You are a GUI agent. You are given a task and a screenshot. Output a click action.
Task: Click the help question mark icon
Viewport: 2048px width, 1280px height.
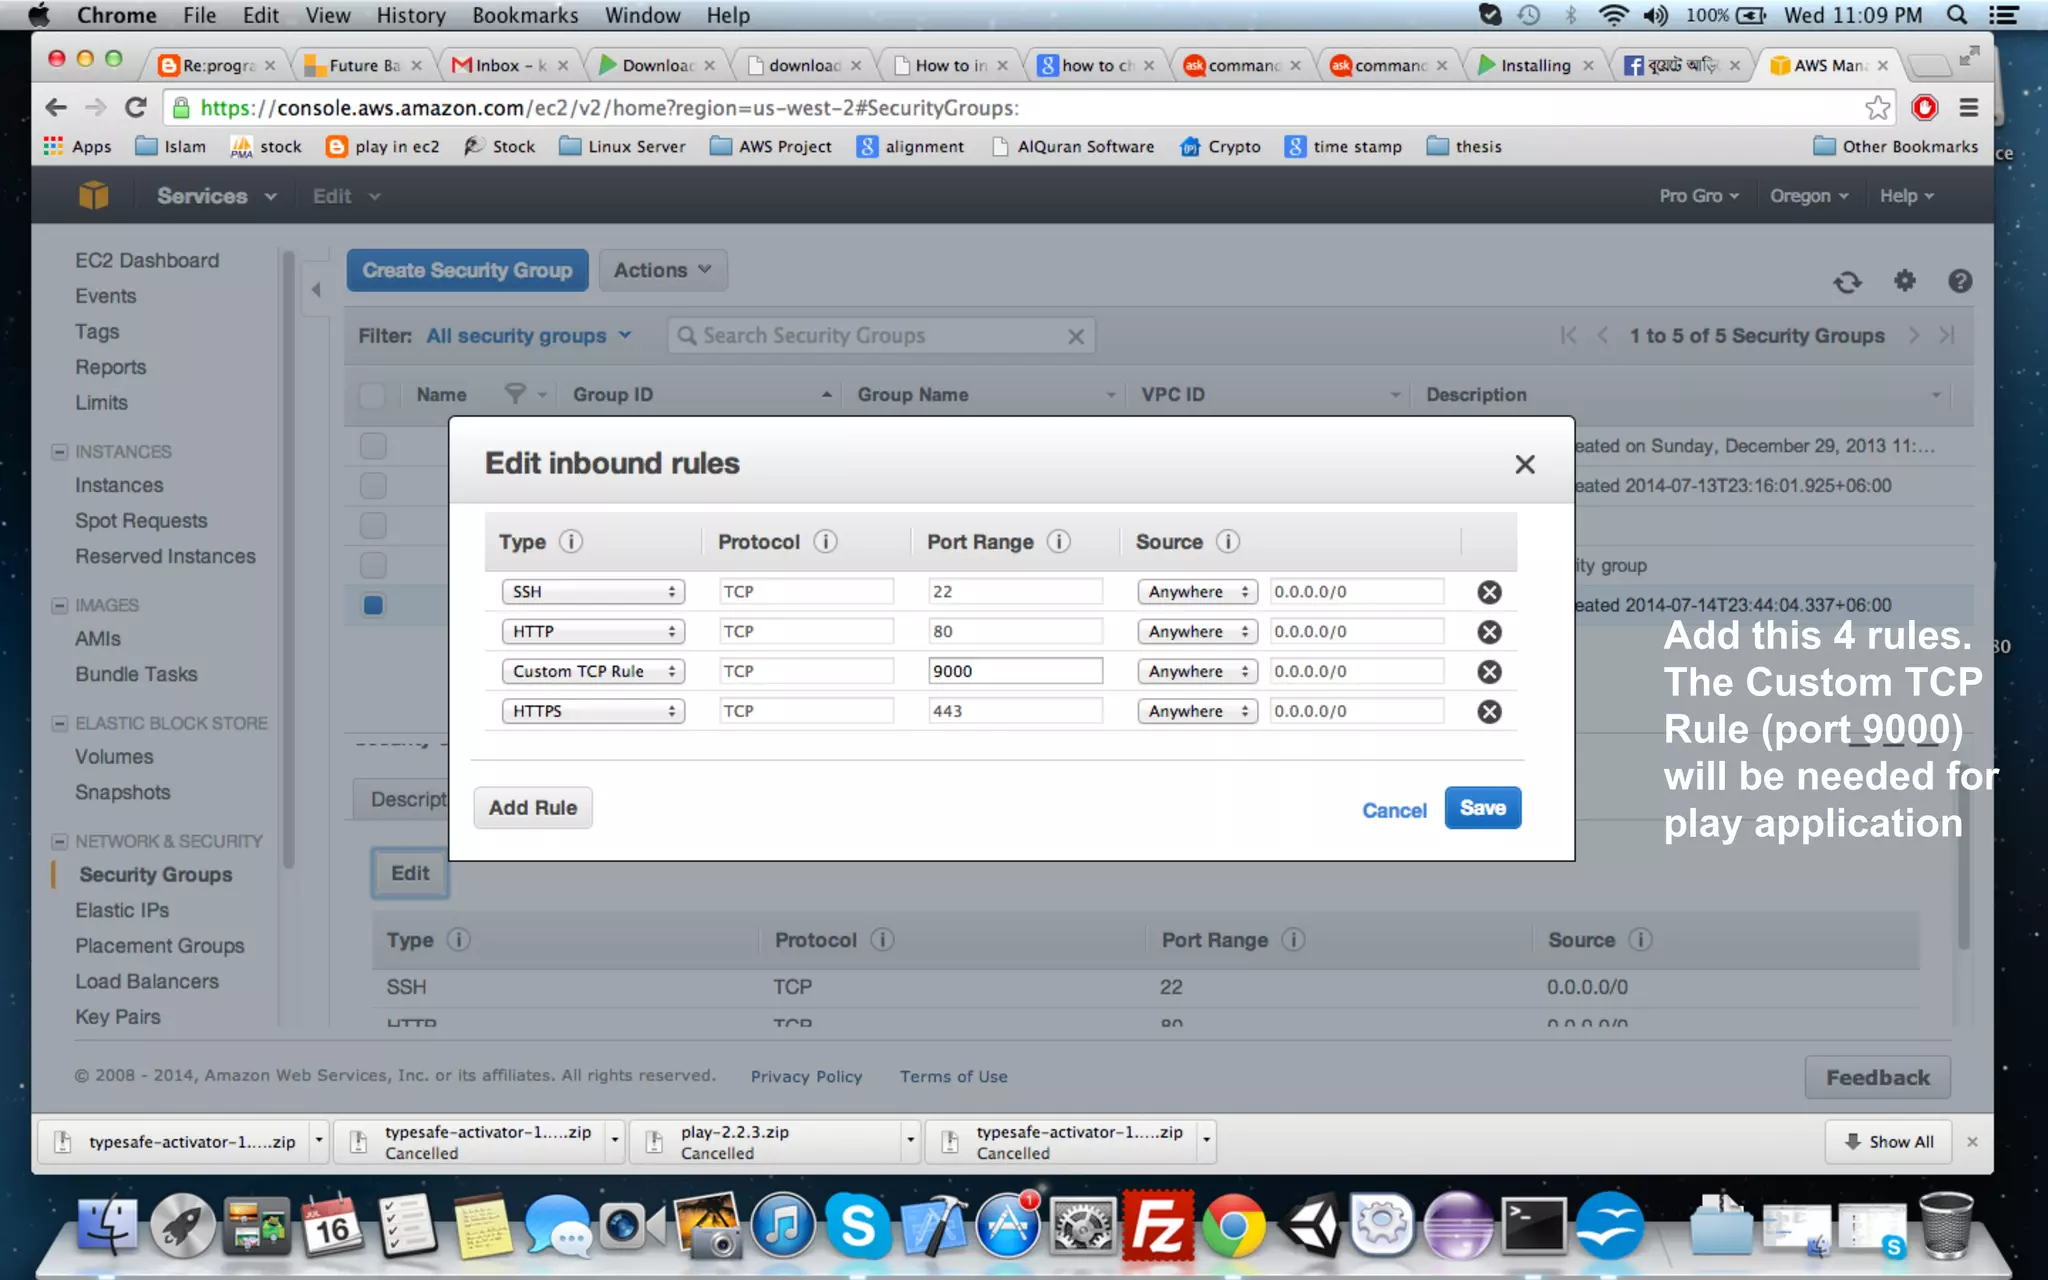1959,281
